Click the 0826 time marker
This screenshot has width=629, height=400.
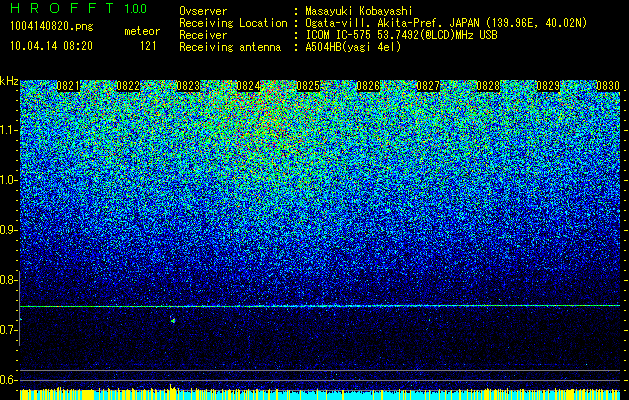coord(368,86)
